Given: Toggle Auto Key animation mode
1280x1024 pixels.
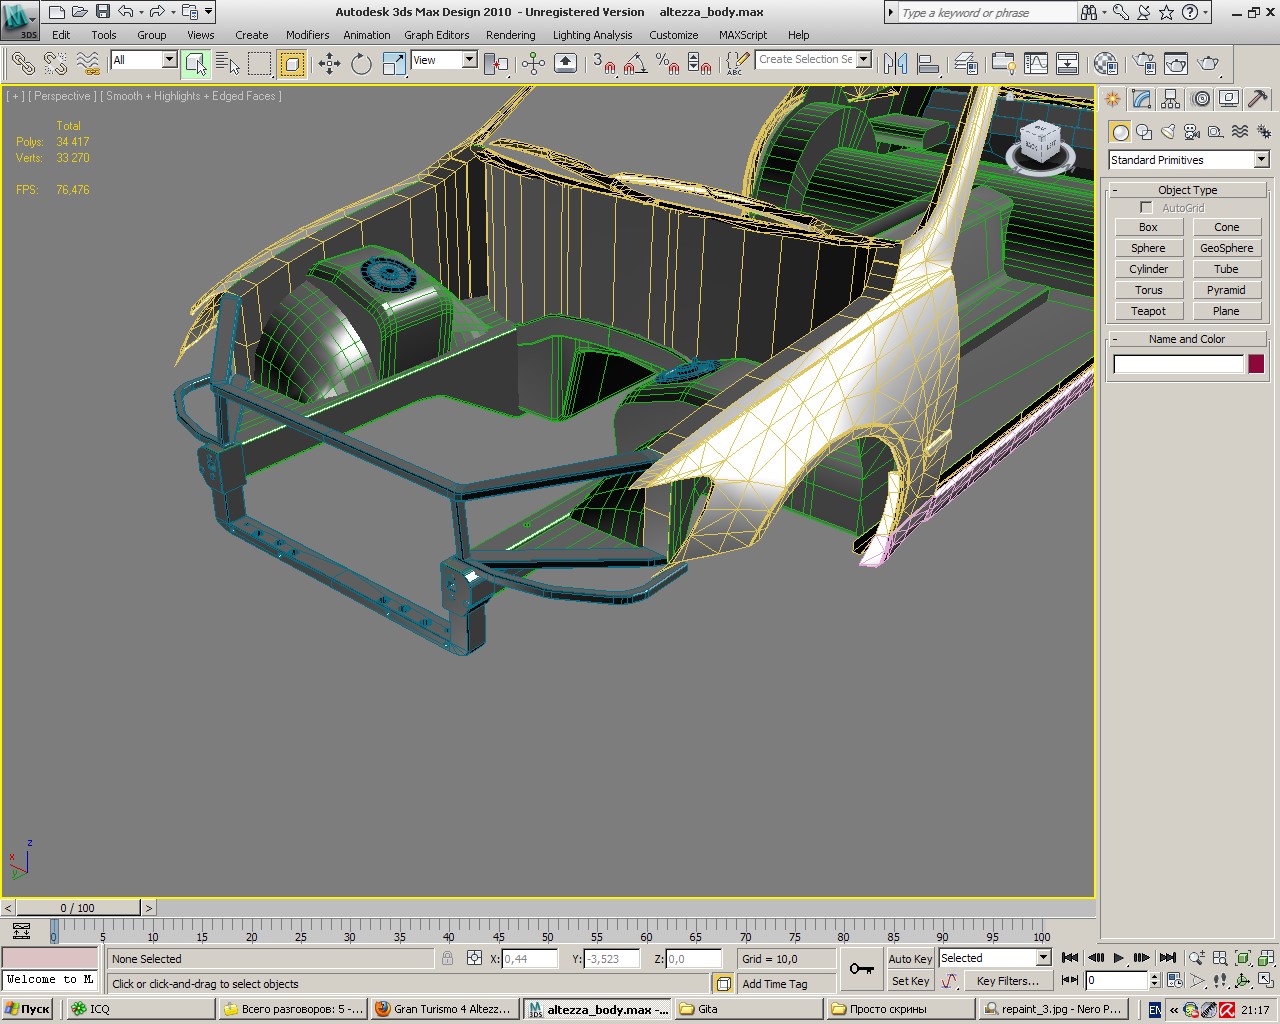Looking at the screenshot, I should click(910, 958).
